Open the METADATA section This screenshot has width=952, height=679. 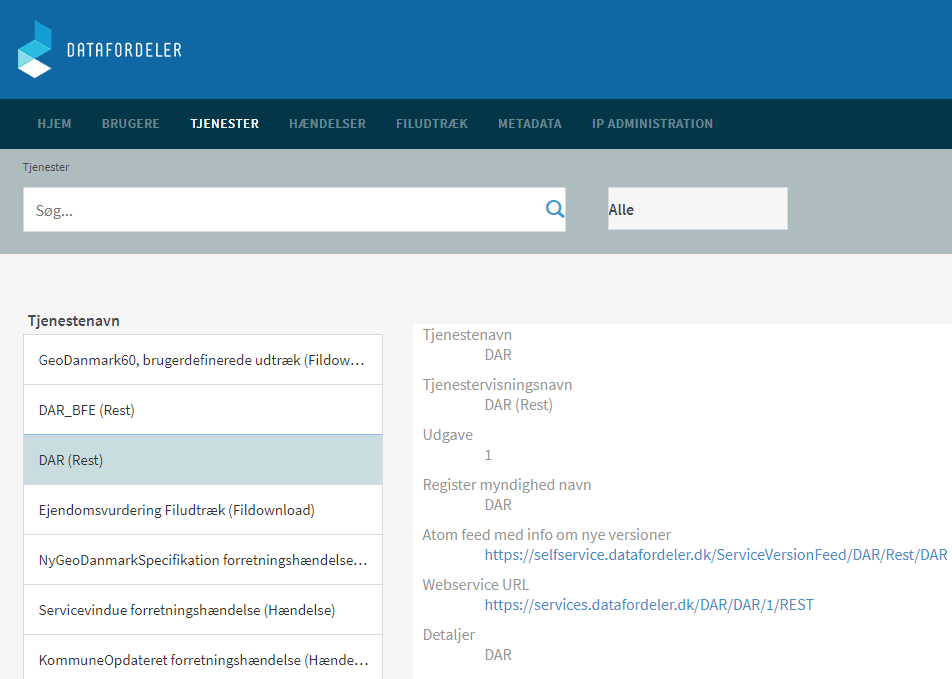(529, 124)
